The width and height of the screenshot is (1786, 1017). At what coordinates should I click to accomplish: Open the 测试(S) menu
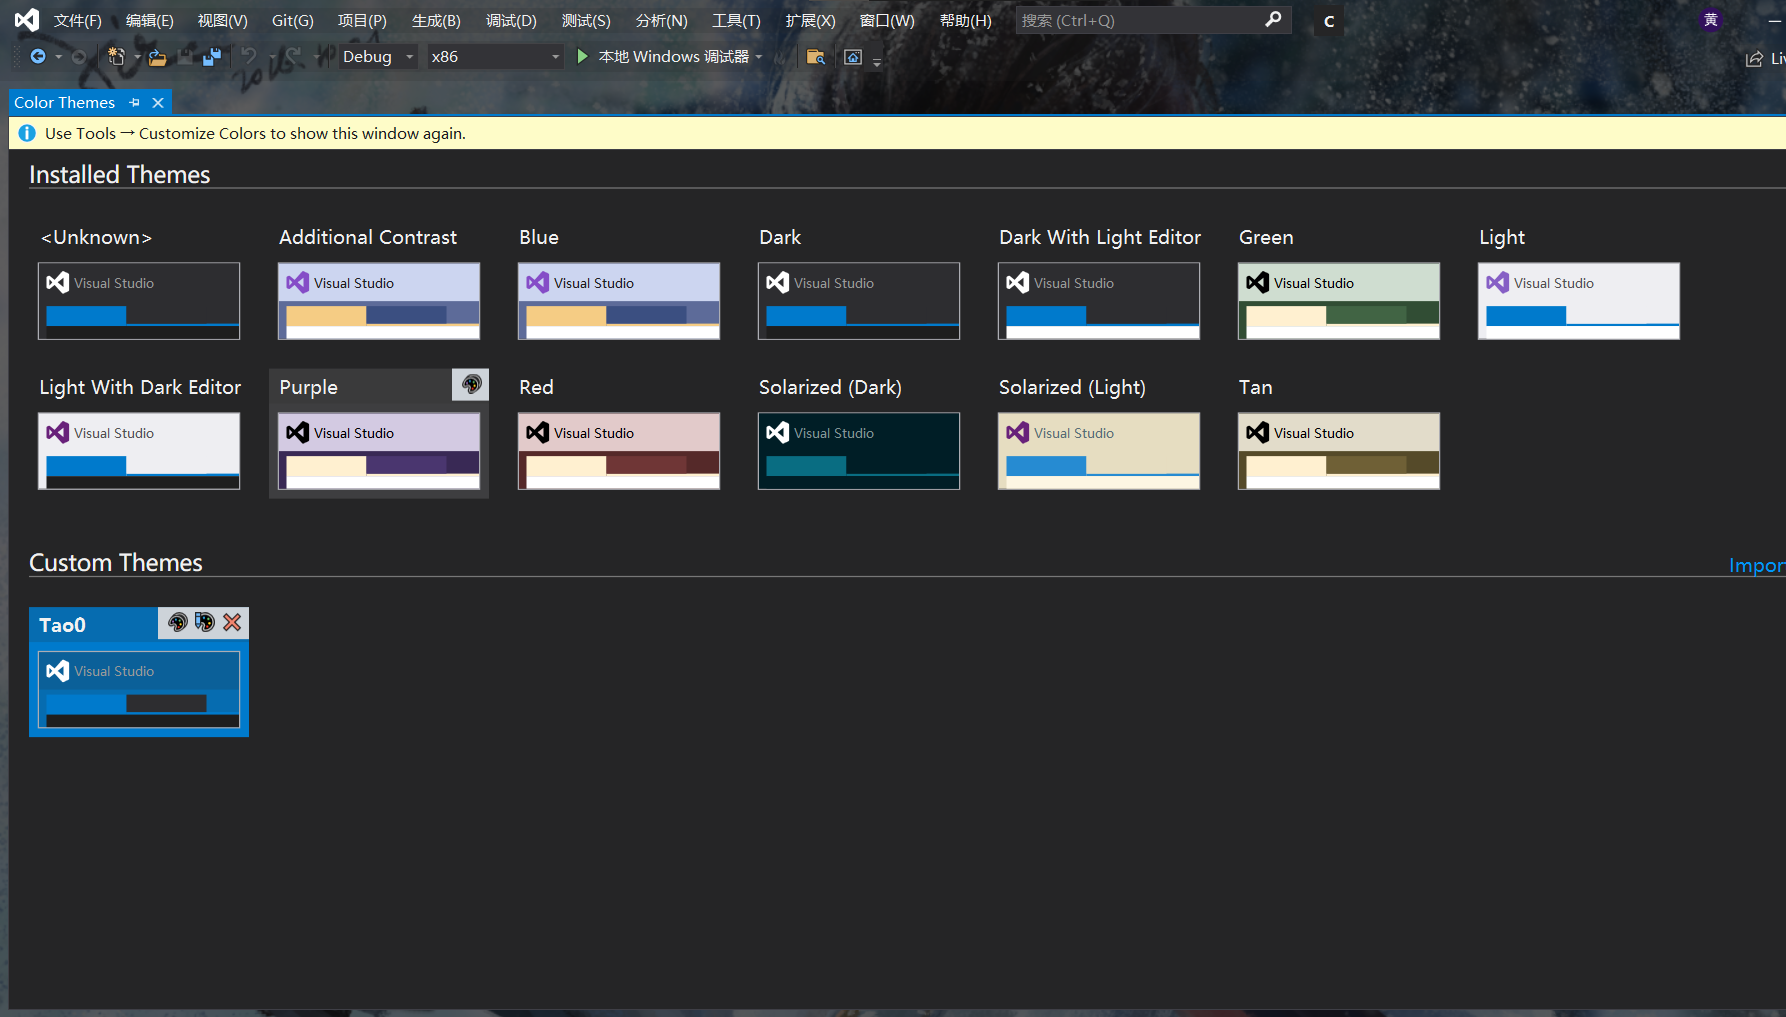[x=586, y=20]
